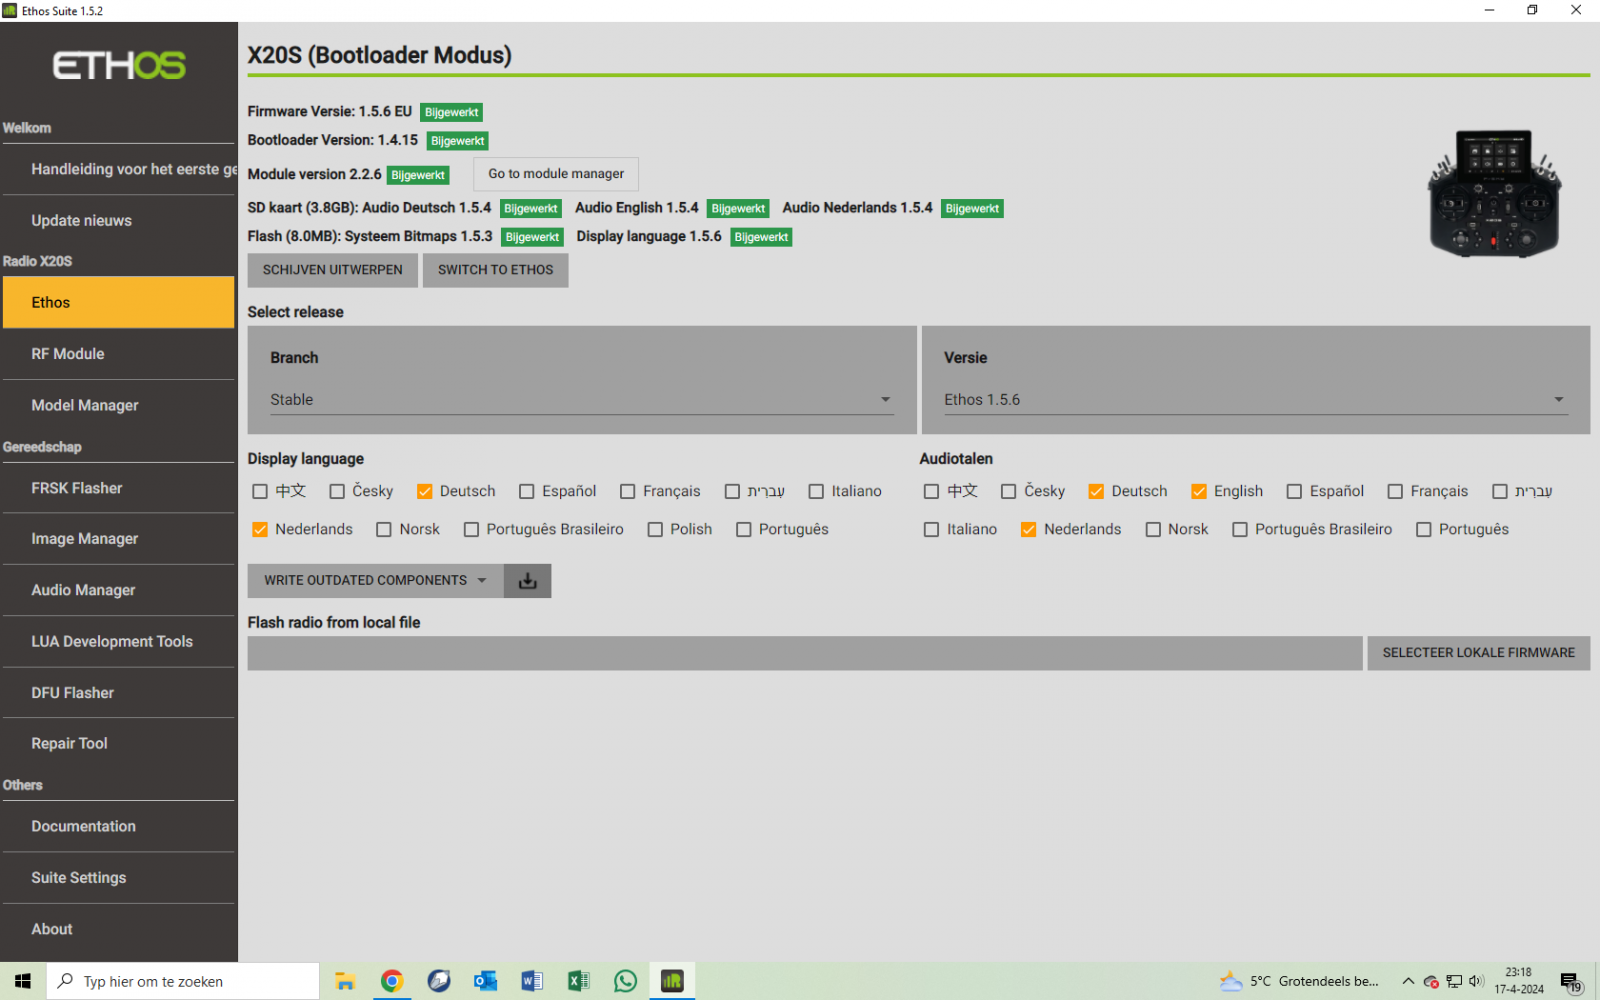Show hidden system tray icons
Image resolution: width=1600 pixels, height=1000 pixels.
[1408, 981]
